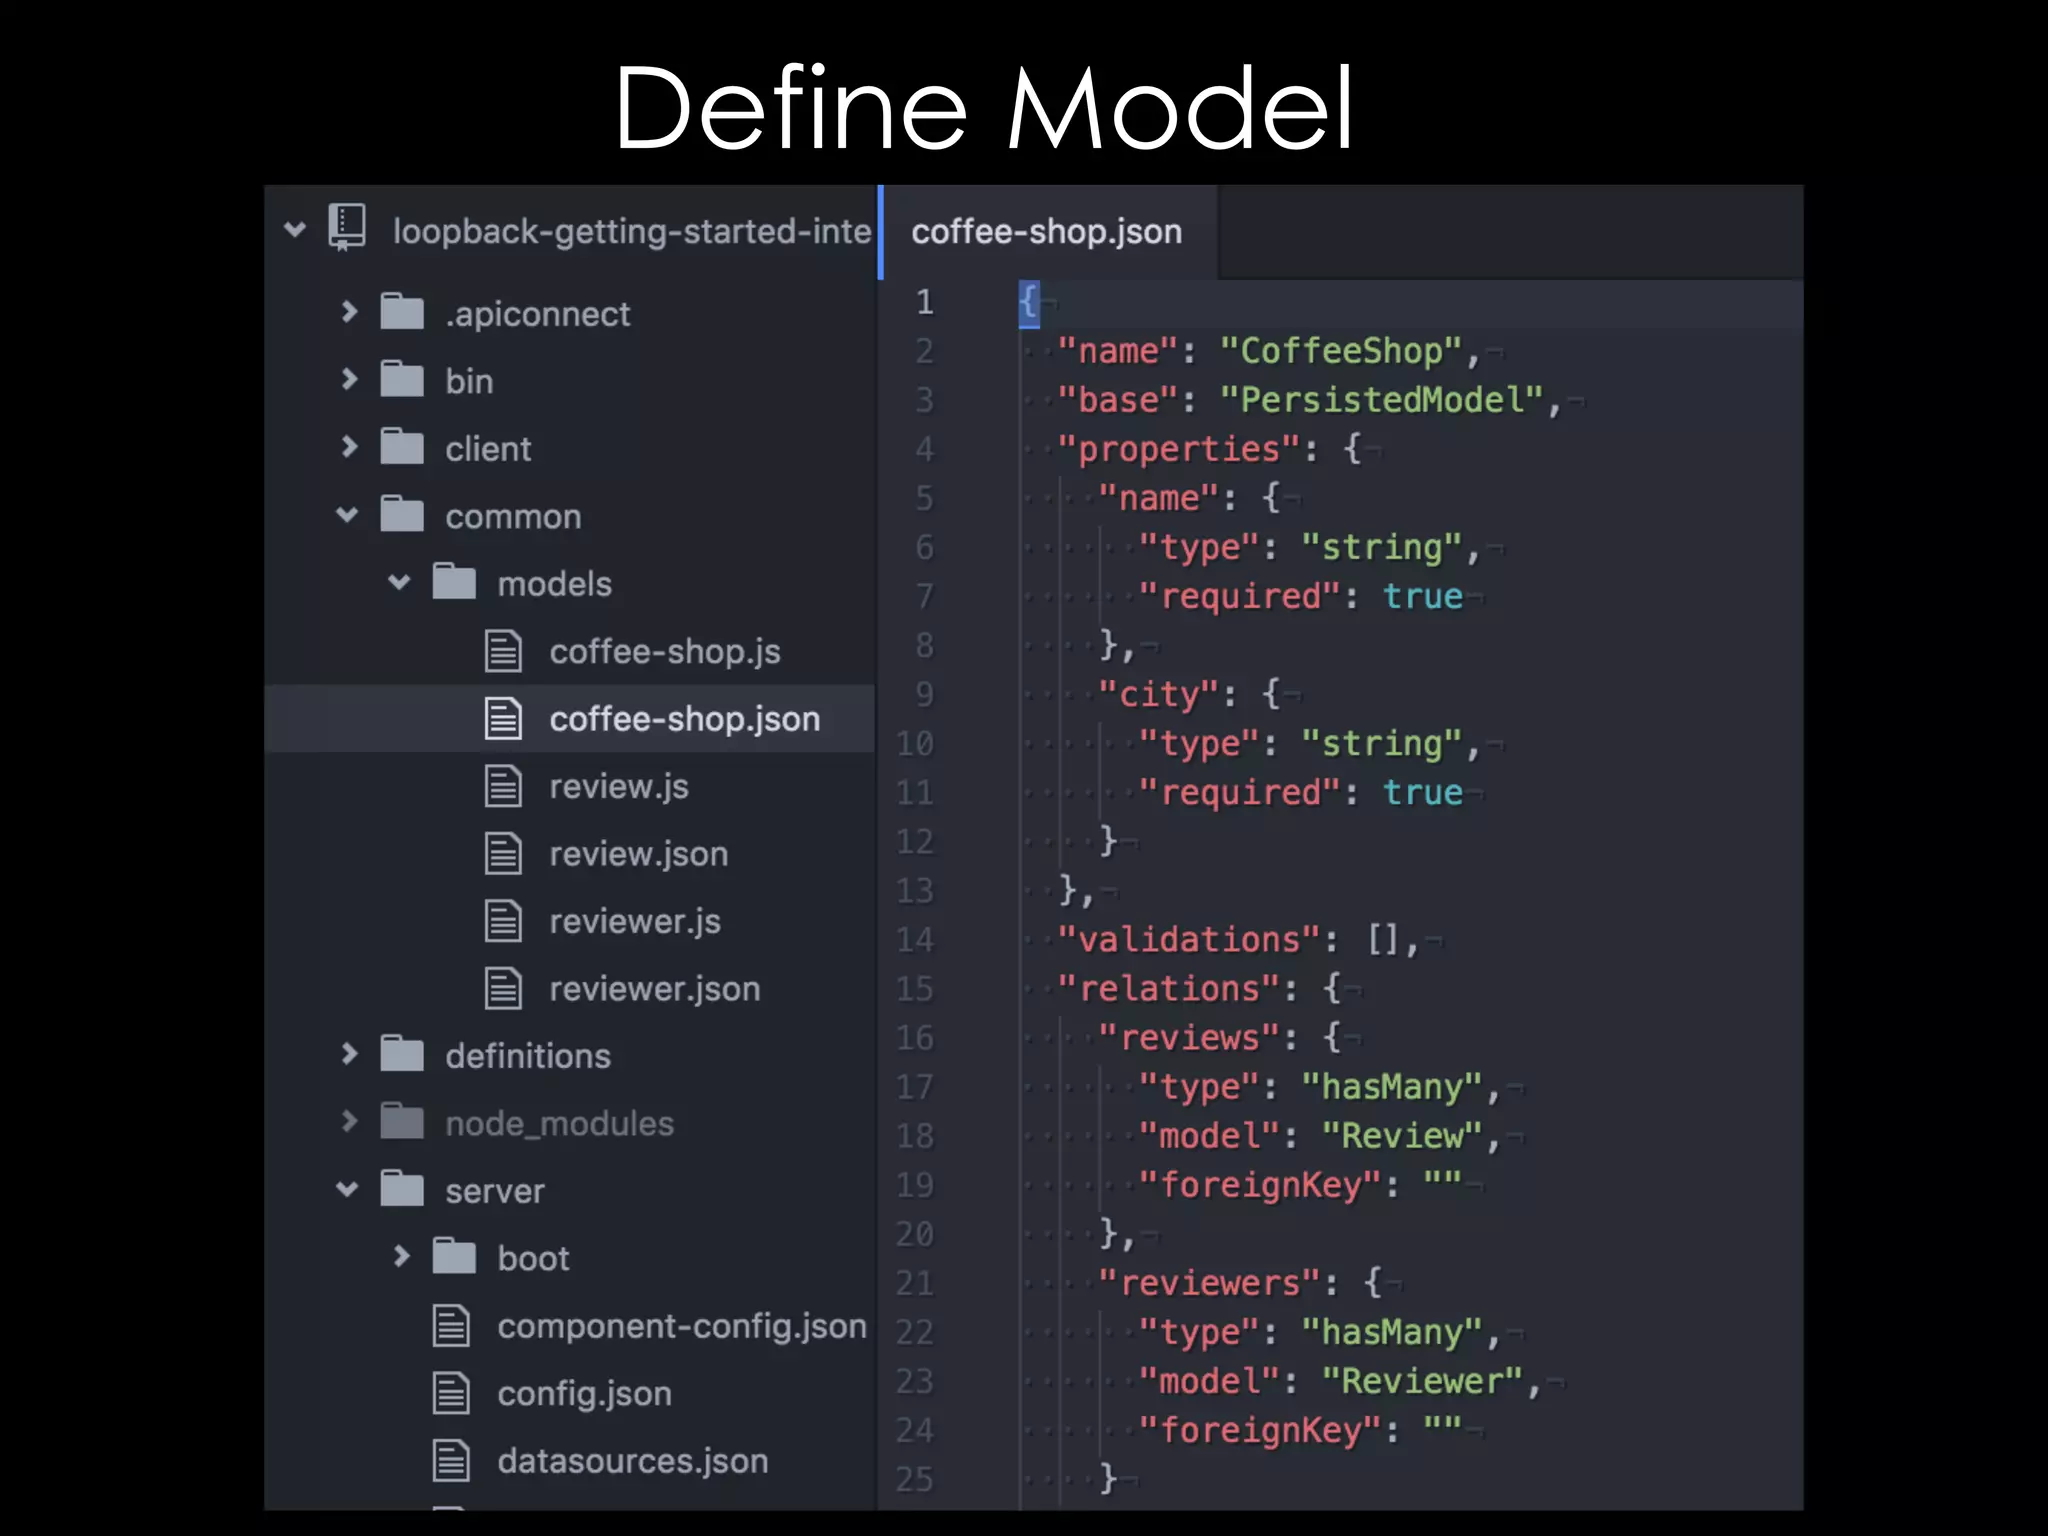Viewport: 2048px width, 1536px height.
Task: Click the component-config.json file icon
Action: (x=451, y=1326)
